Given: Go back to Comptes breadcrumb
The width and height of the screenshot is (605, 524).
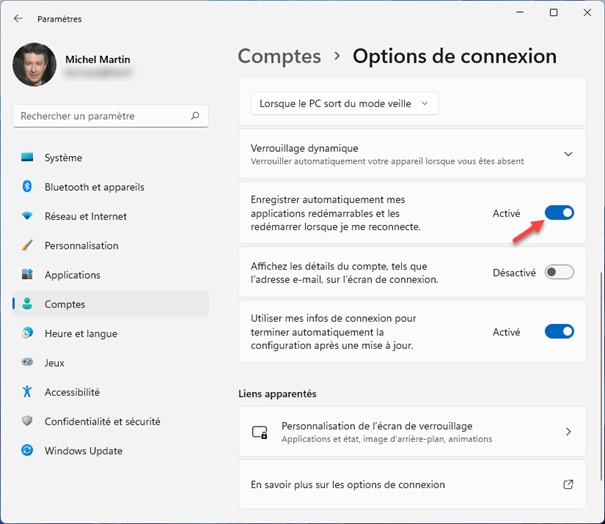Looking at the screenshot, I should (279, 56).
